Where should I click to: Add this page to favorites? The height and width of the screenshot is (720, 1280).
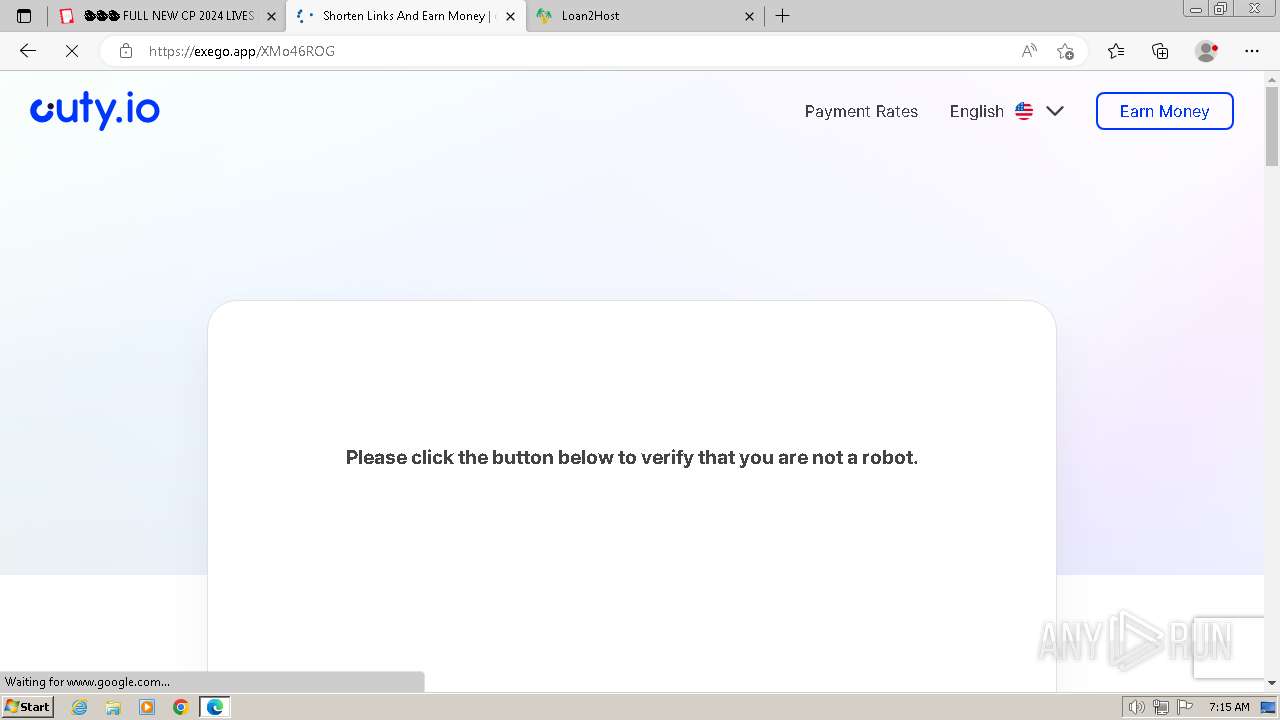tap(1065, 51)
